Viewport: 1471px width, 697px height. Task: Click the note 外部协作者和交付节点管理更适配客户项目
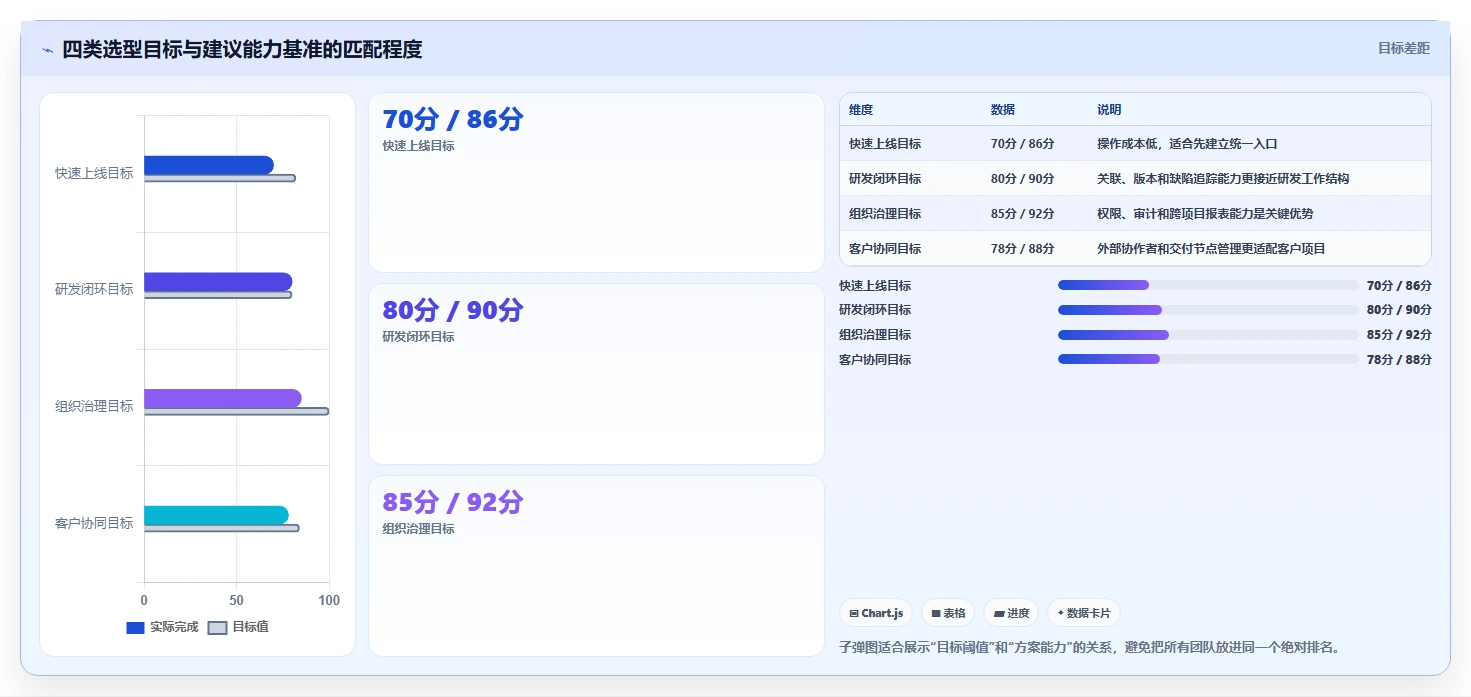1211,249
